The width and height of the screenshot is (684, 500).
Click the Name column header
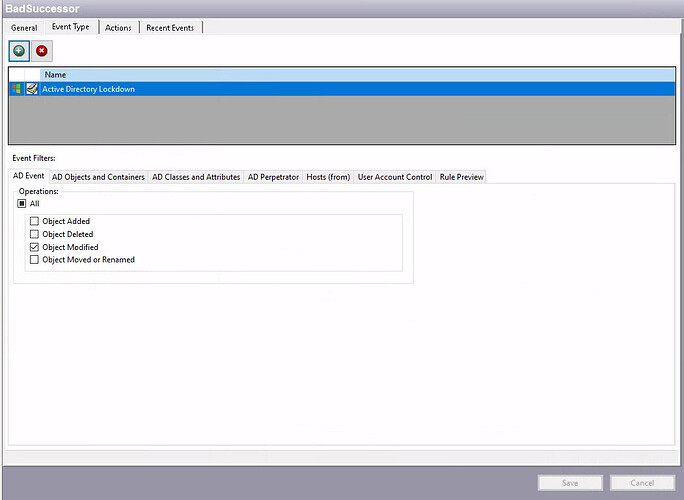[55, 75]
